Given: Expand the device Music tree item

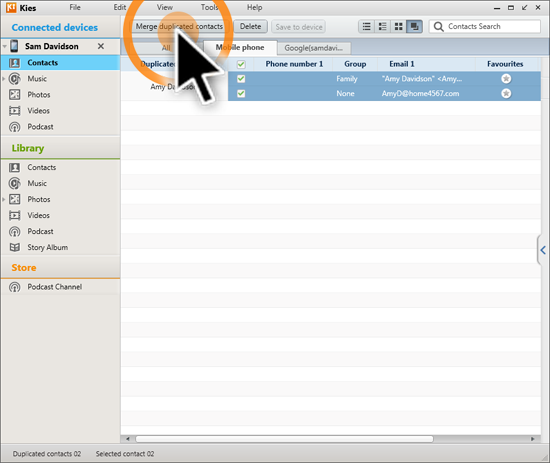Looking at the screenshot, I should coord(4,79).
